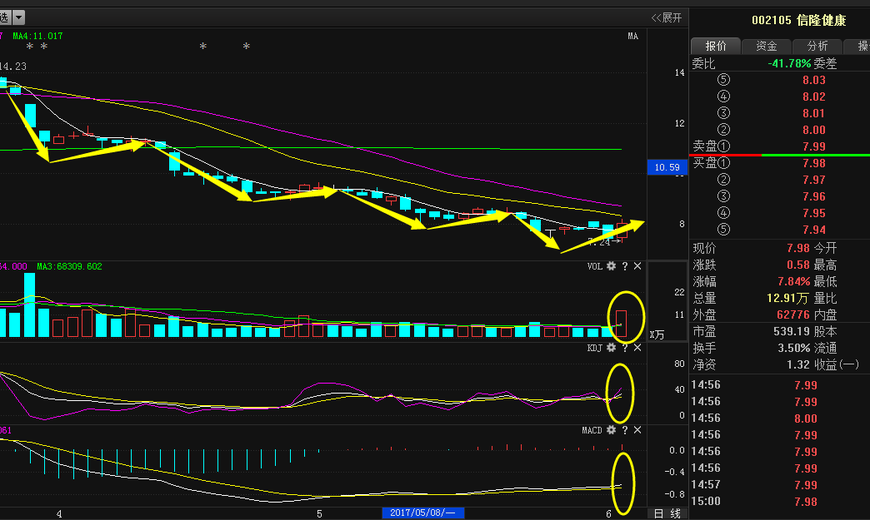
Task: Open VOL indicator settings gear
Action: (x=611, y=266)
